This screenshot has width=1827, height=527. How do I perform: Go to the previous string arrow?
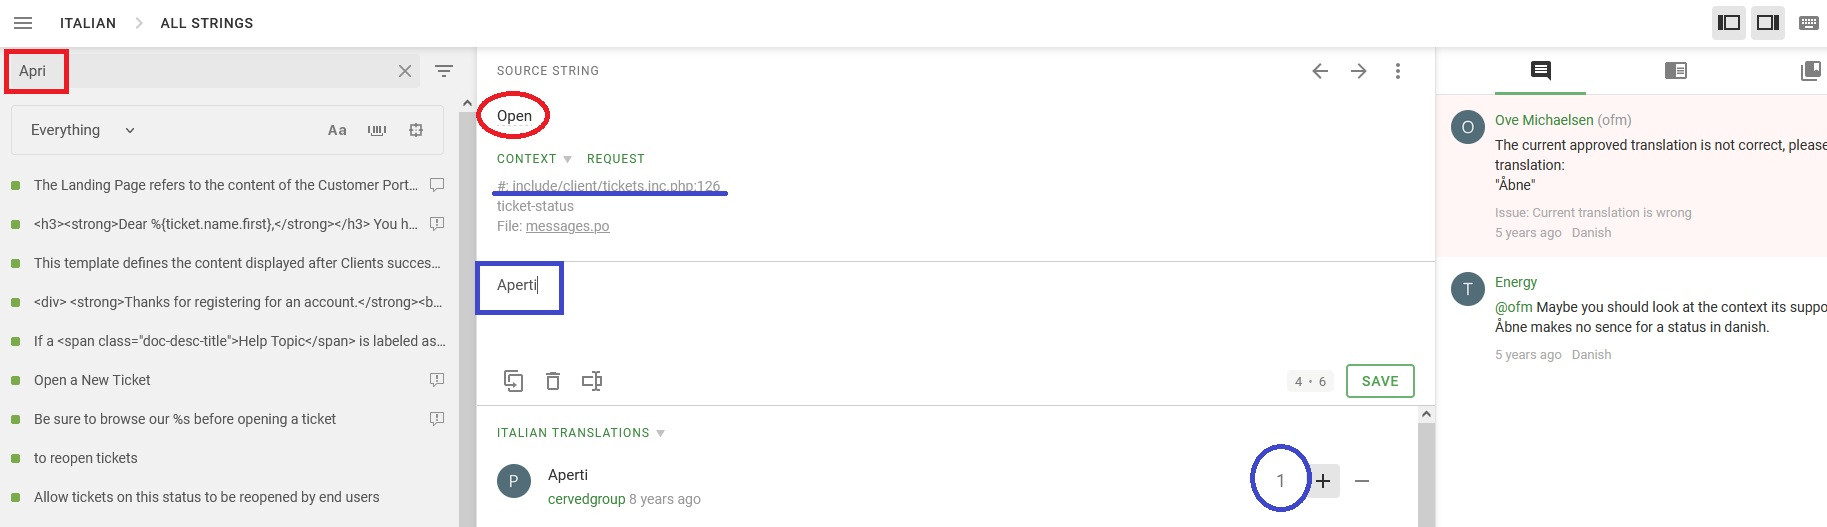pos(1320,71)
